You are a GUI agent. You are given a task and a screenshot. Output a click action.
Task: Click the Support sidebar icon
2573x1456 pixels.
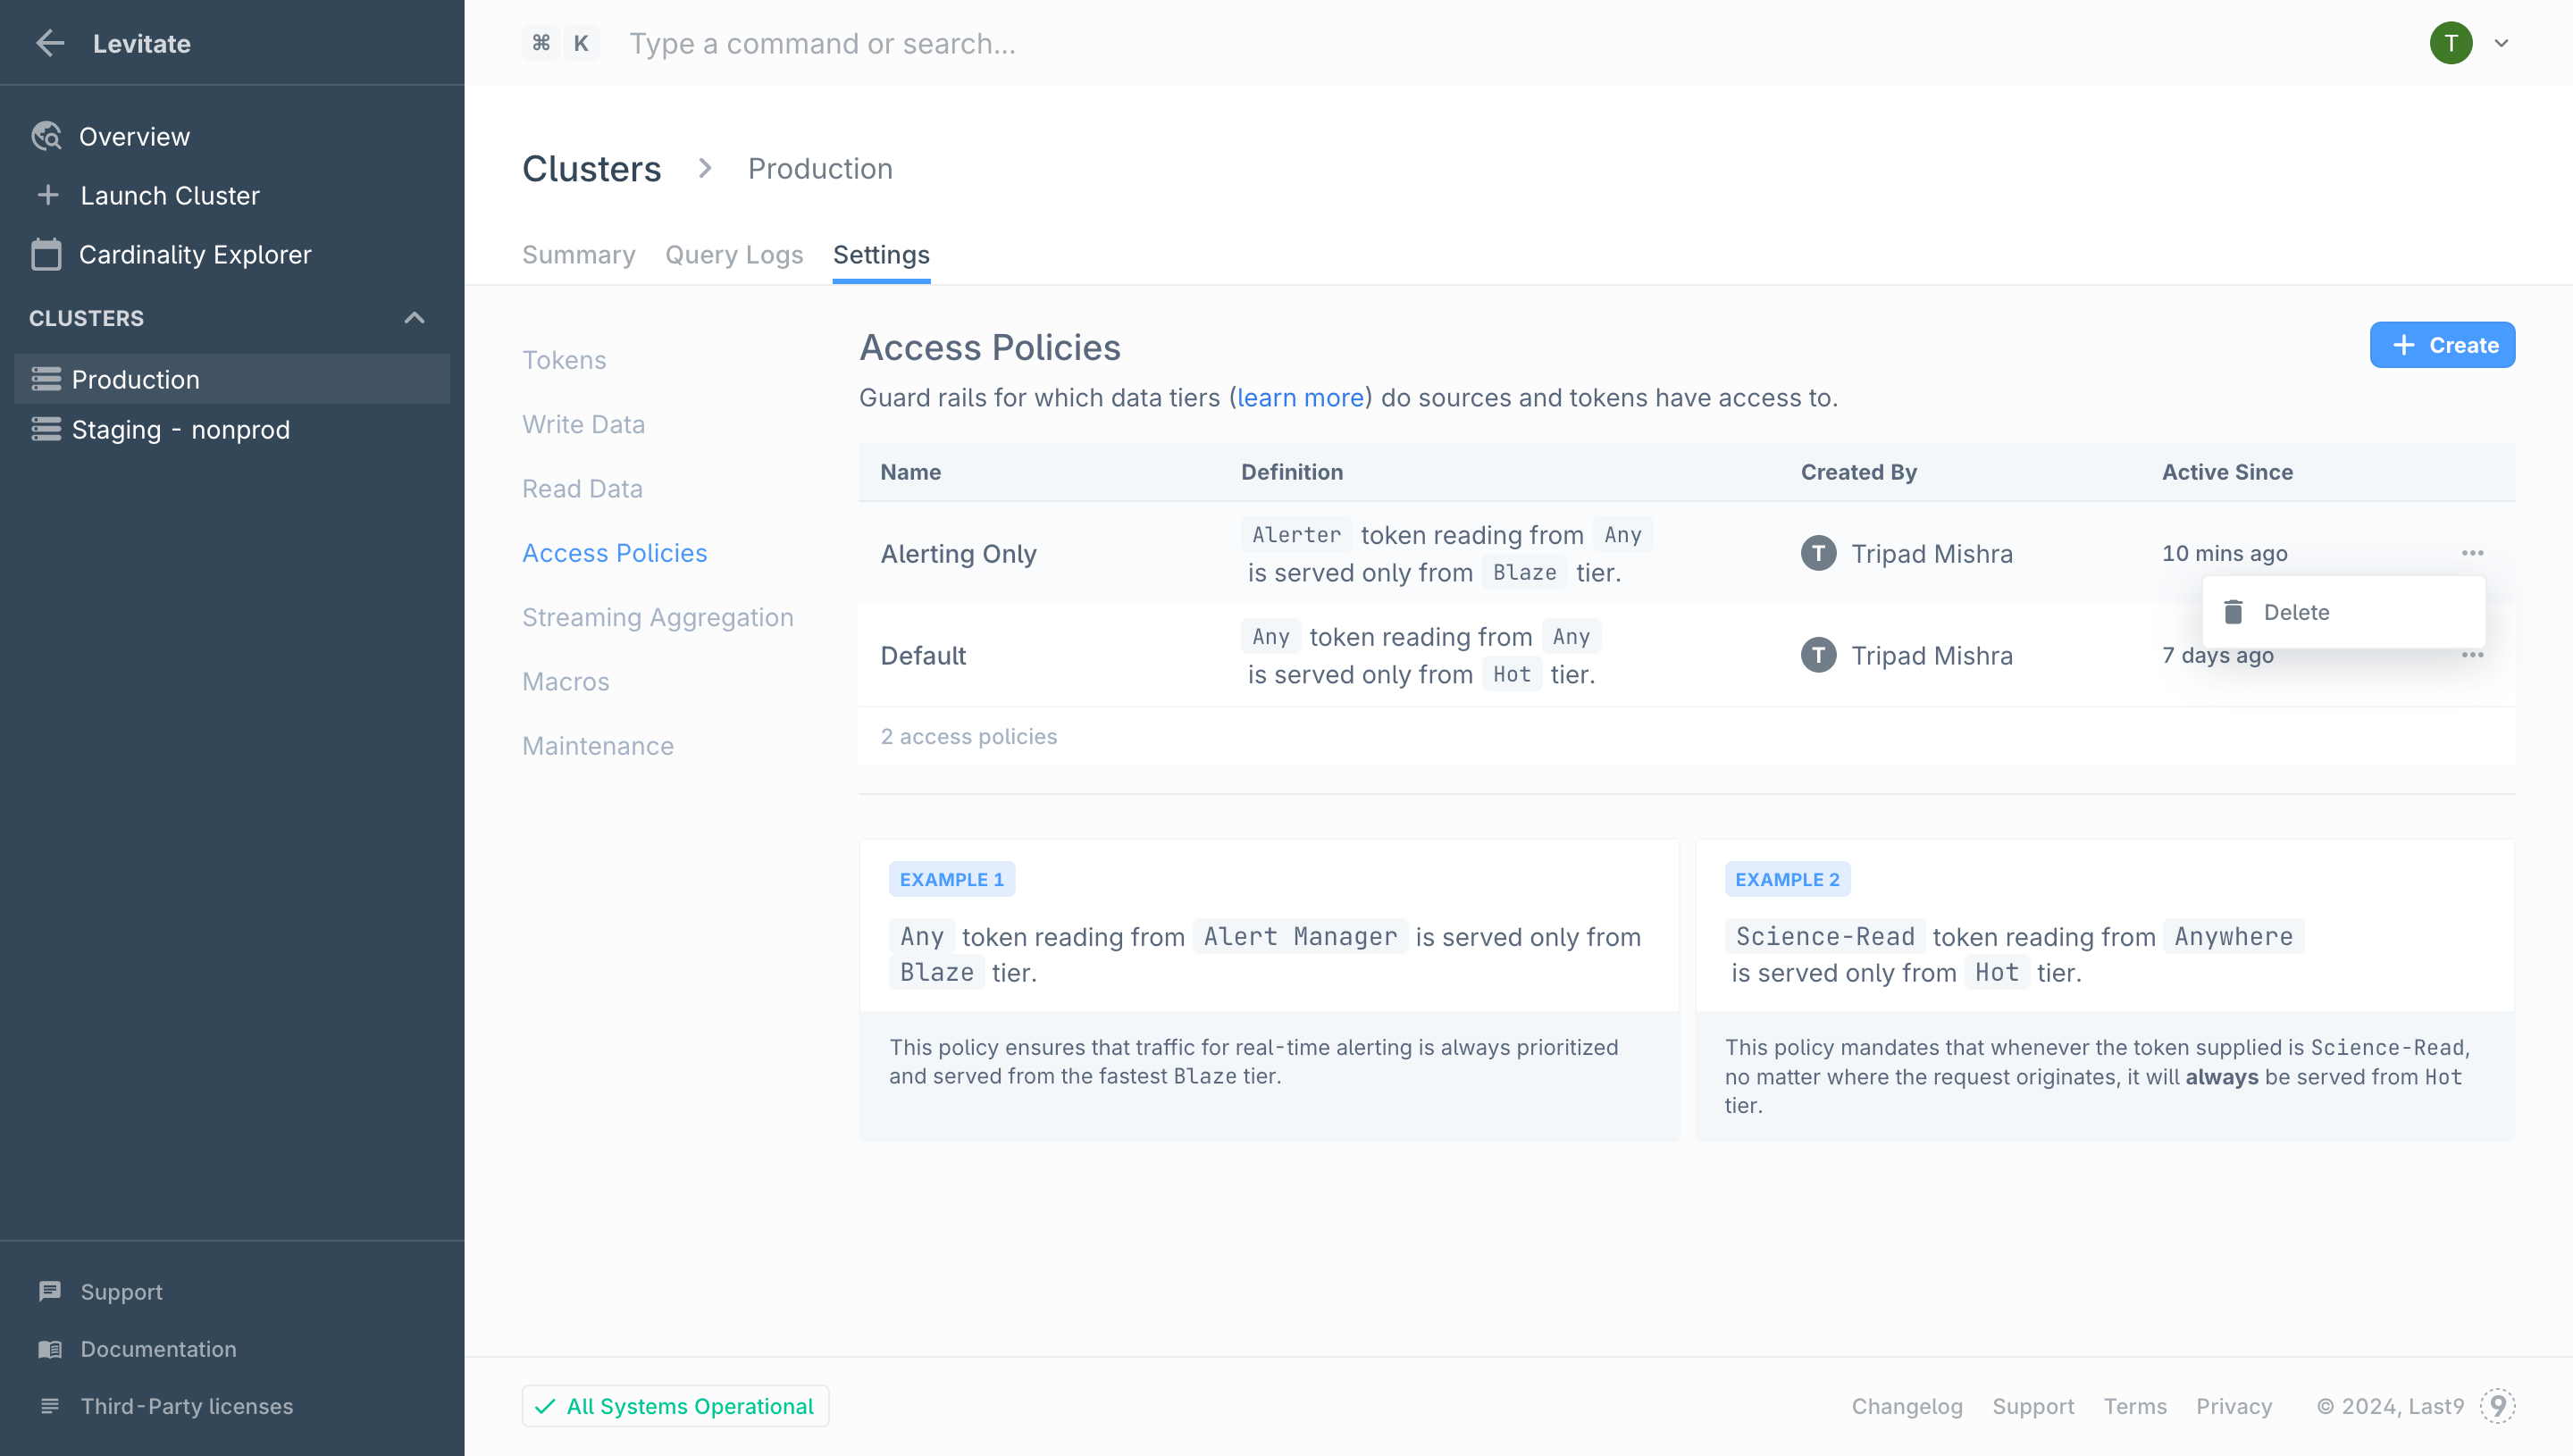pyautogui.click(x=49, y=1290)
